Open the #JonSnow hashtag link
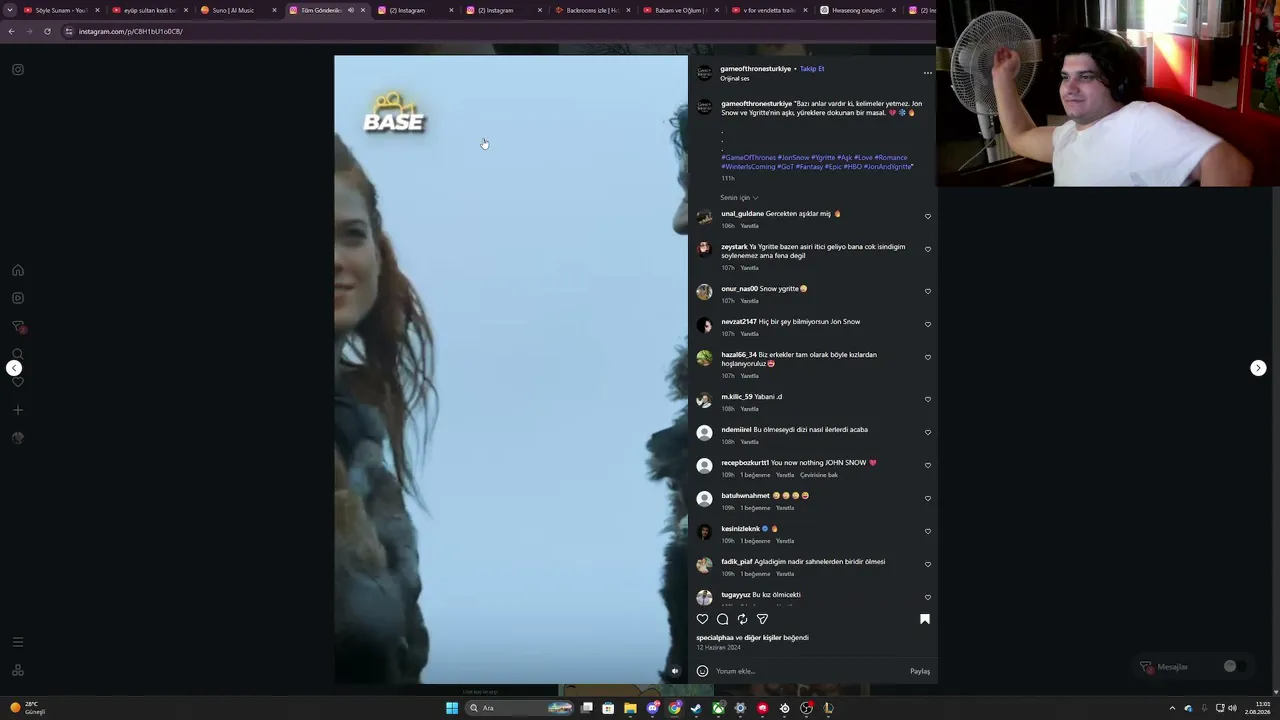Viewport: 1280px width, 720px height. pos(794,158)
